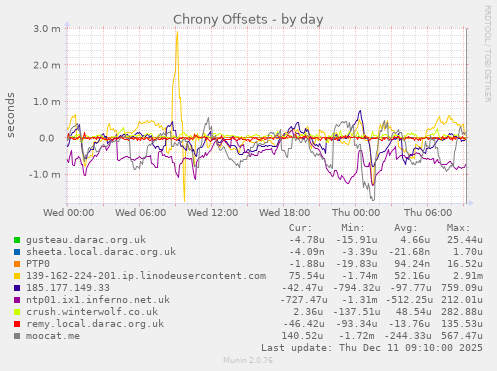497x371 pixels.
Task: Click the Last update timestamp line
Action: pyautogui.click(x=372, y=348)
